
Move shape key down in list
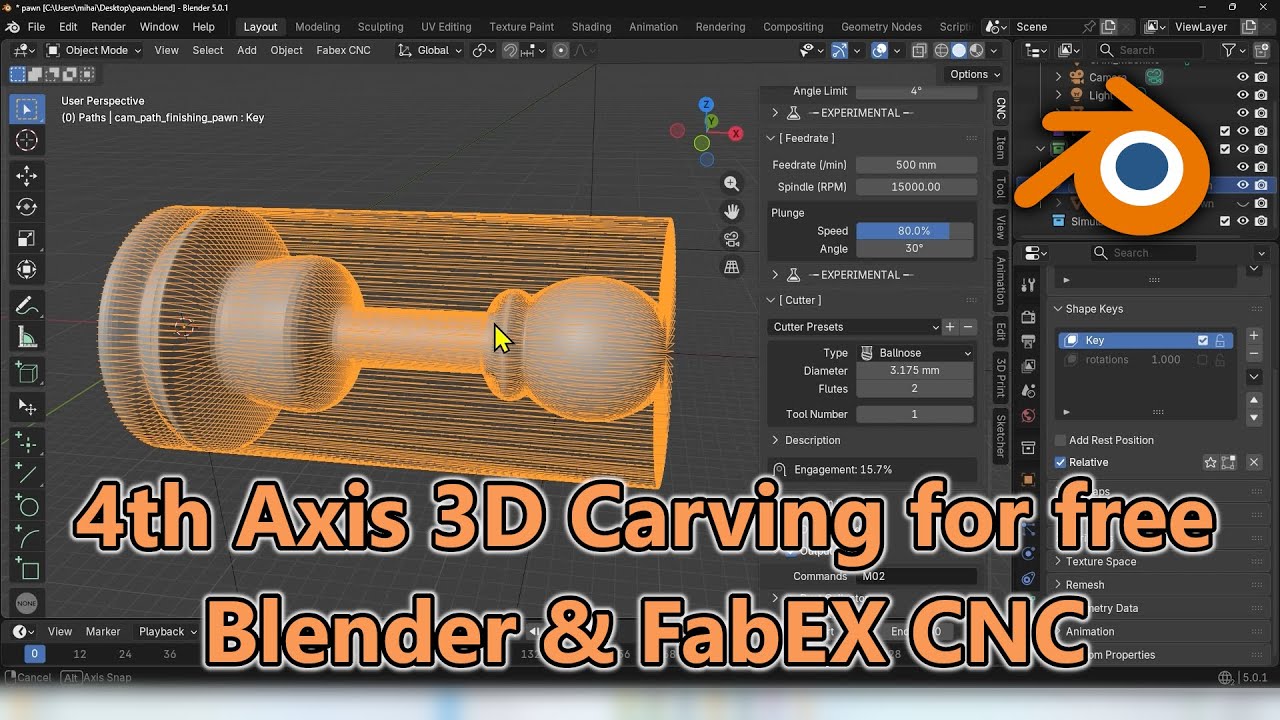pyautogui.click(x=1254, y=417)
